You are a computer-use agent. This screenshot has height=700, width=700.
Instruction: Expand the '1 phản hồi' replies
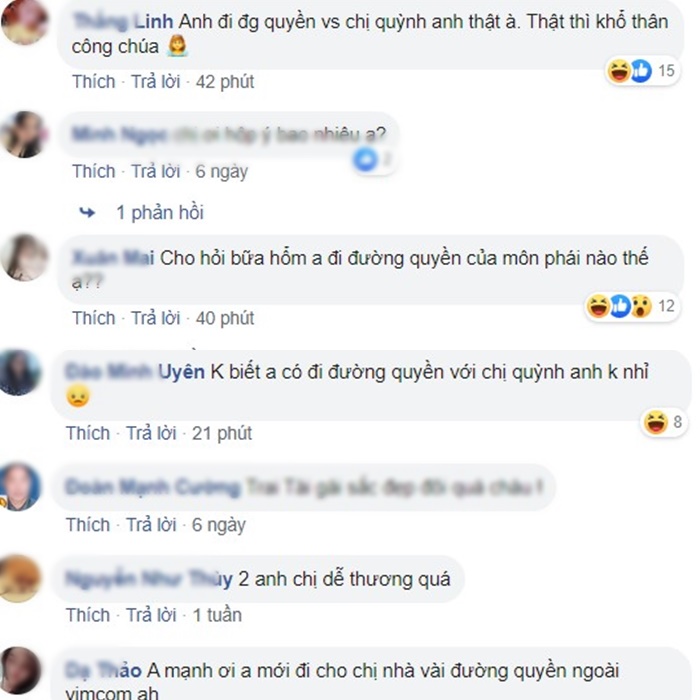coord(160,212)
